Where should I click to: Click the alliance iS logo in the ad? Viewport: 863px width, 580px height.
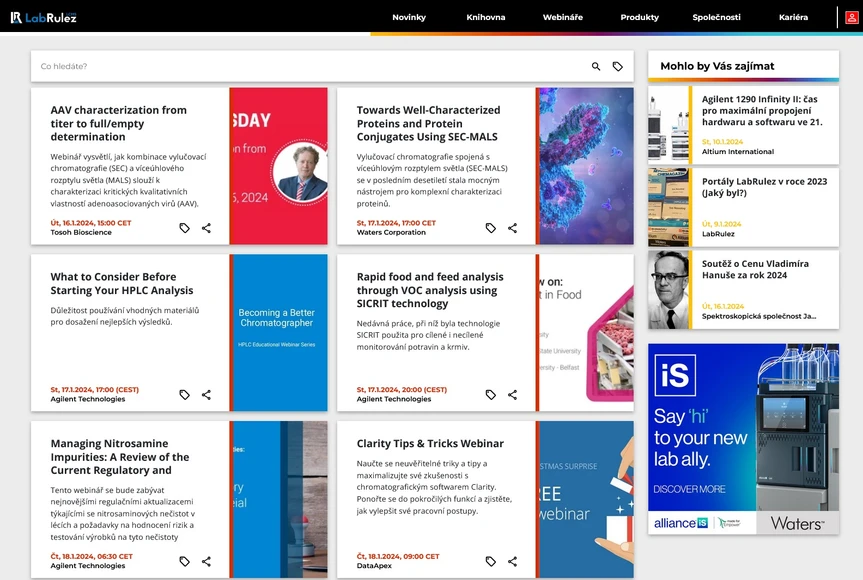(681, 523)
